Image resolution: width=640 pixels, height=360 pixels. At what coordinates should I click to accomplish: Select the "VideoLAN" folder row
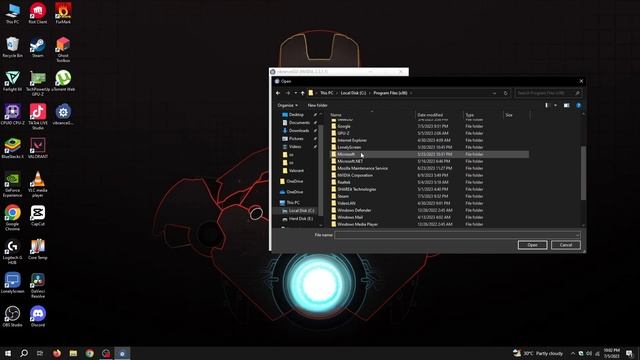coord(429,203)
